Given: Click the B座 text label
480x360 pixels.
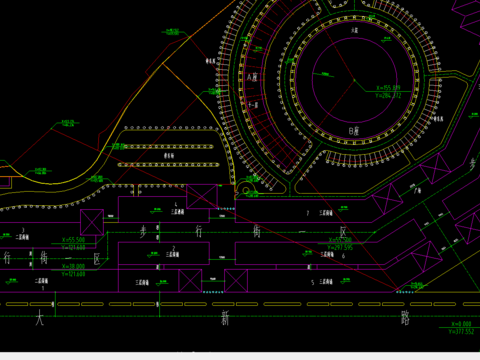Looking at the screenshot, I should coord(354,131).
